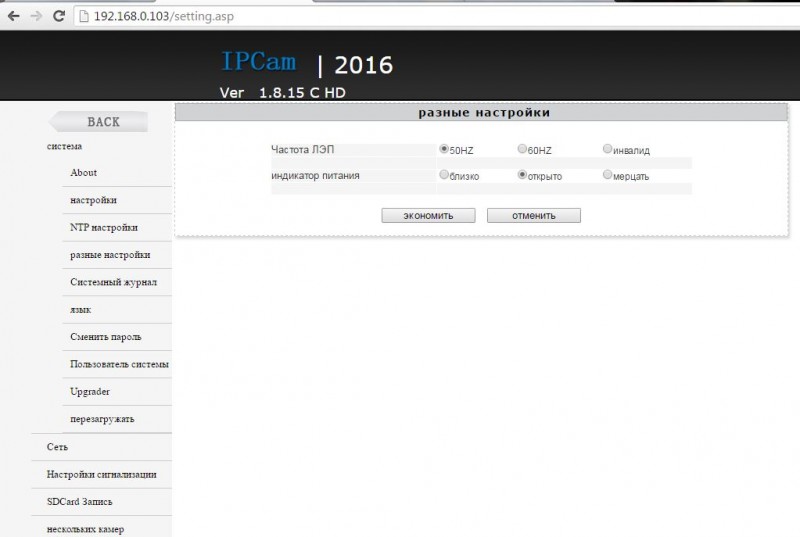Screen dimensions: 800x537
Task: Collapse the система menu section
Action: (64, 146)
